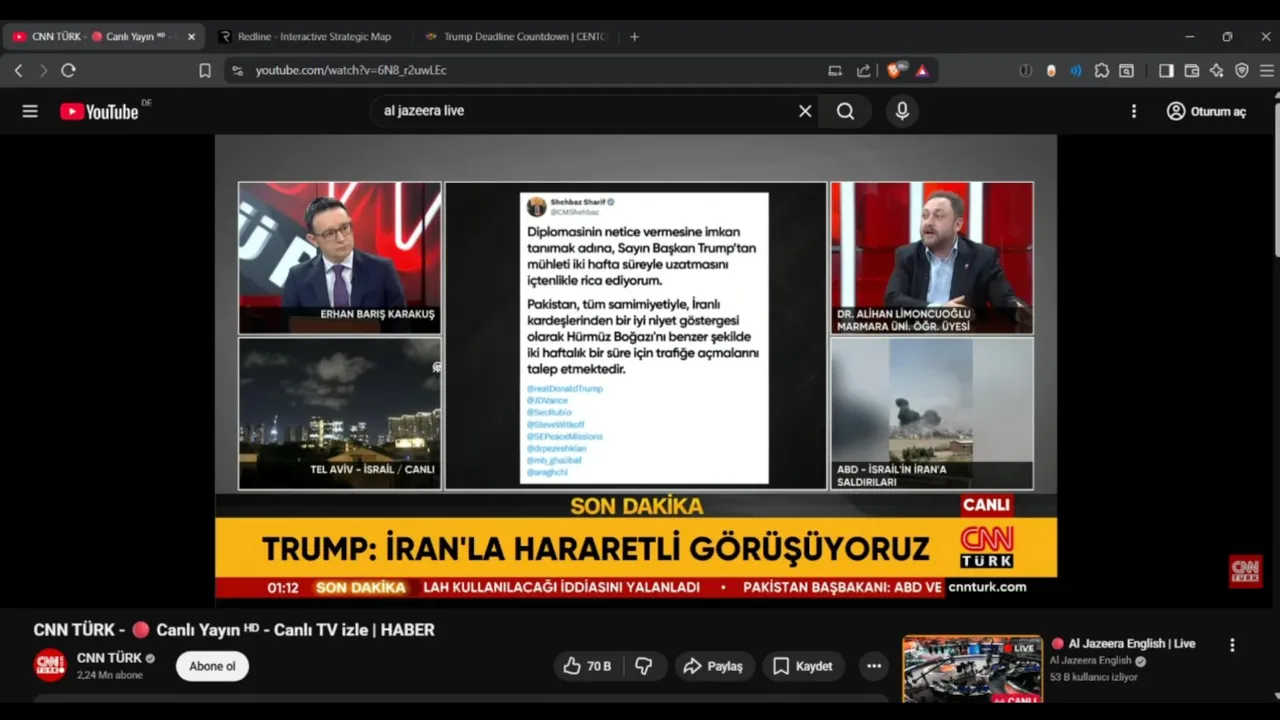1280x720 pixels.
Task: Click the blue sound-wave extension icon
Action: [1076, 71]
